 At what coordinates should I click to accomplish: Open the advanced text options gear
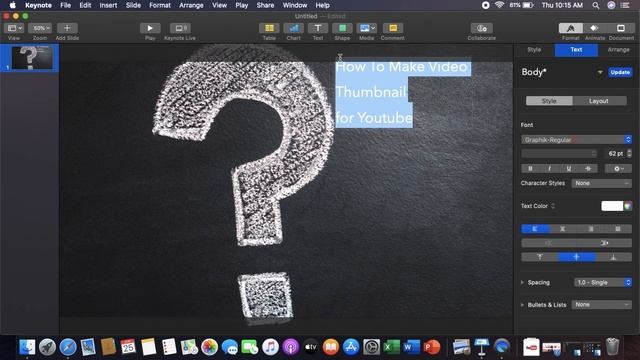click(618, 169)
